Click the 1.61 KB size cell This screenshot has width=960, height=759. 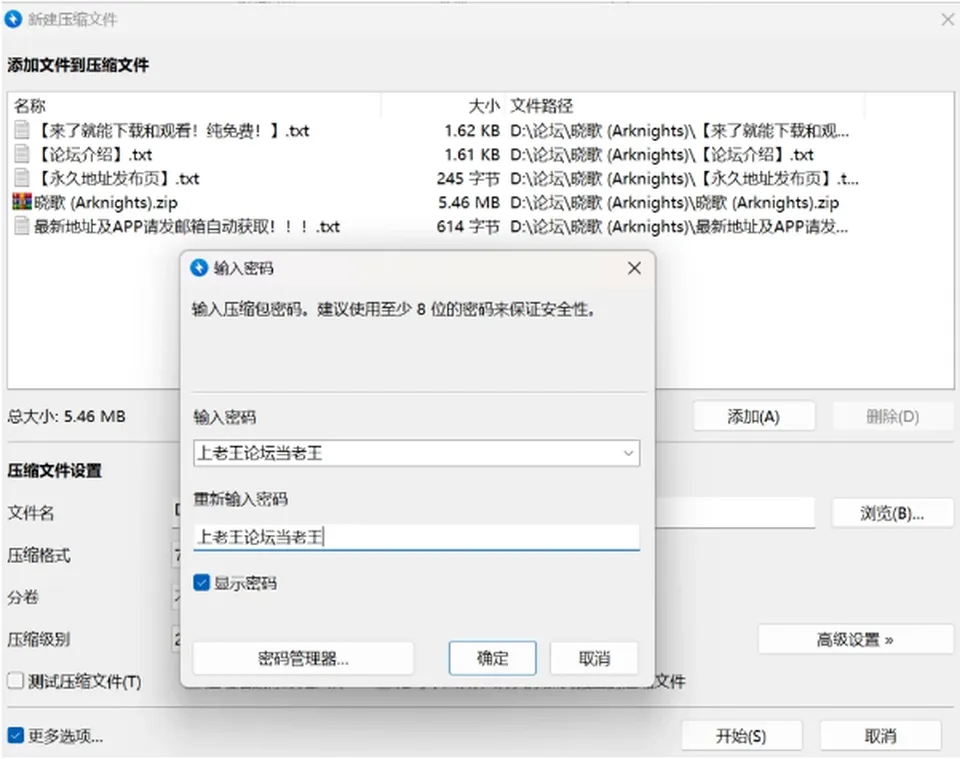click(472, 154)
